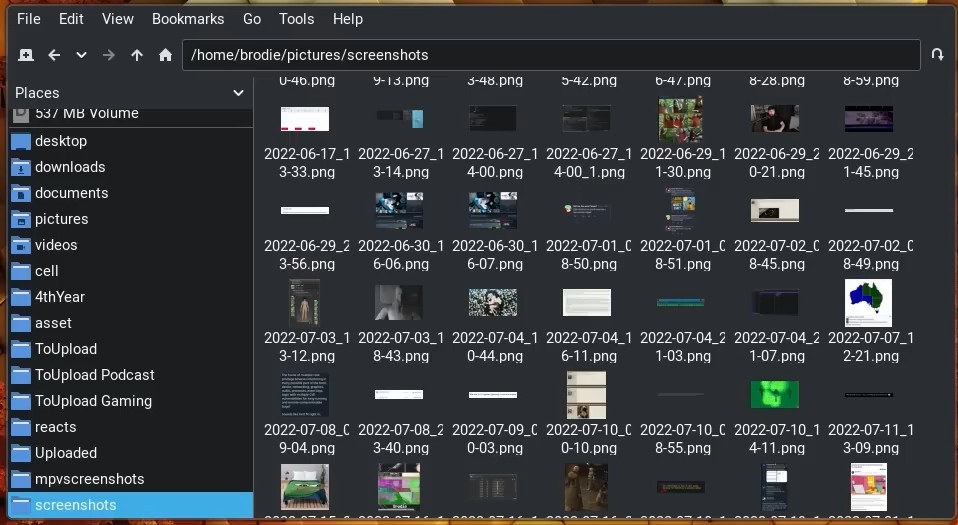958x525 pixels.
Task: Click the path bar go/jump icon
Action: (x=937, y=54)
